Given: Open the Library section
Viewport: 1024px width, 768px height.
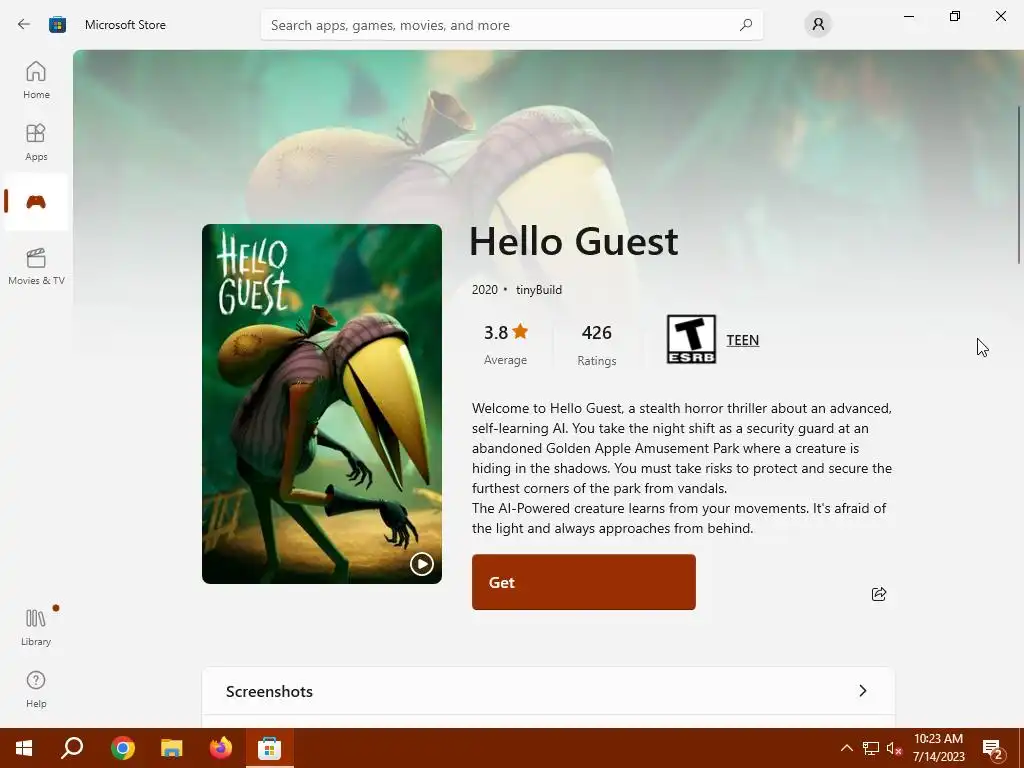Looking at the screenshot, I should [36, 626].
